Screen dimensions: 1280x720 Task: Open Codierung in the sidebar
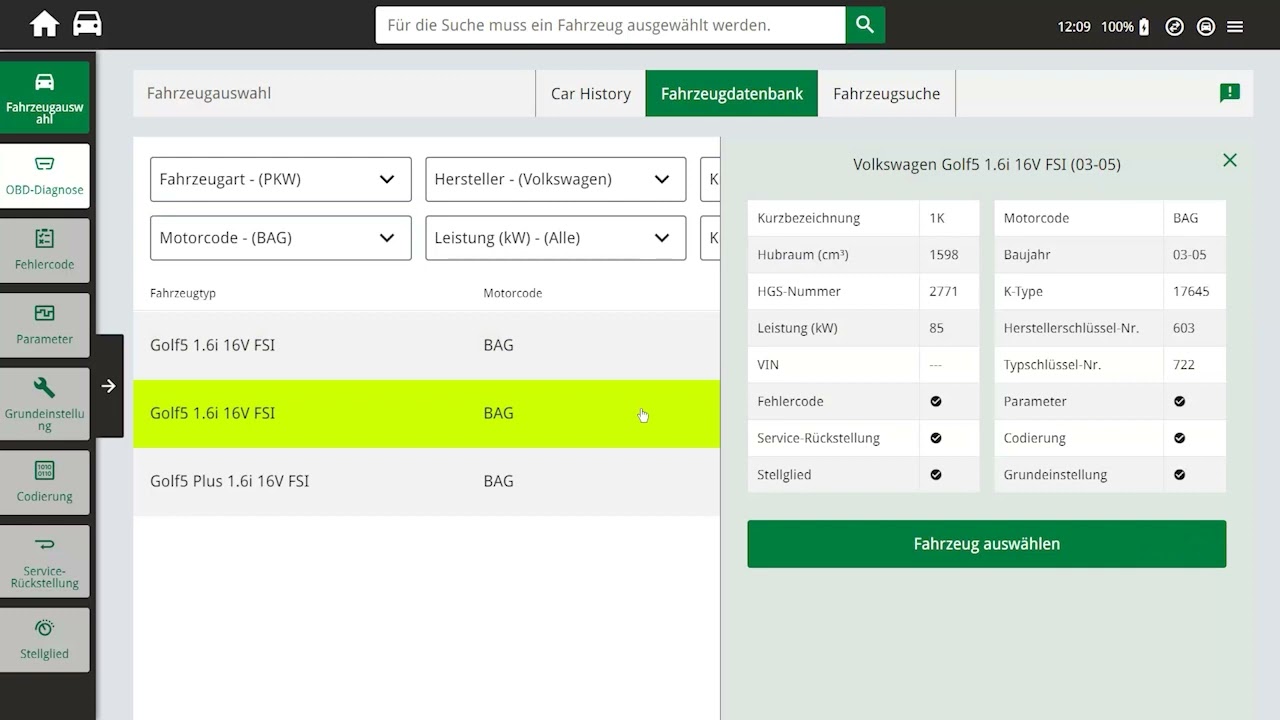click(x=45, y=482)
